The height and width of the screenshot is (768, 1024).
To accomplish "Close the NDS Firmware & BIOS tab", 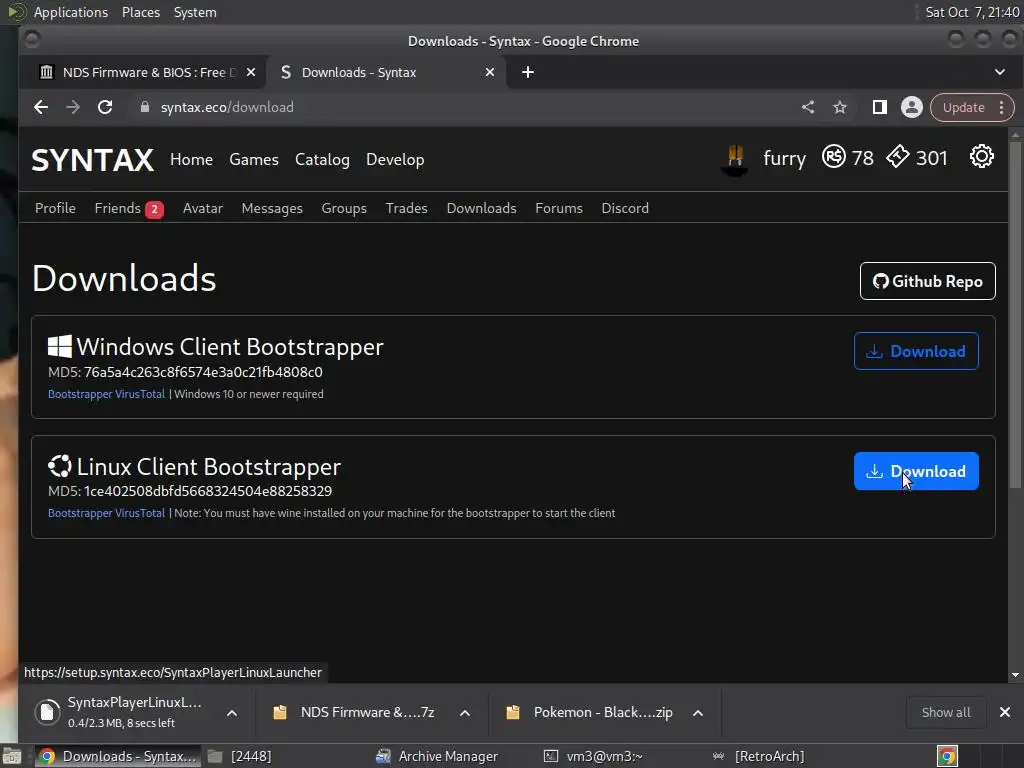I will [x=251, y=72].
